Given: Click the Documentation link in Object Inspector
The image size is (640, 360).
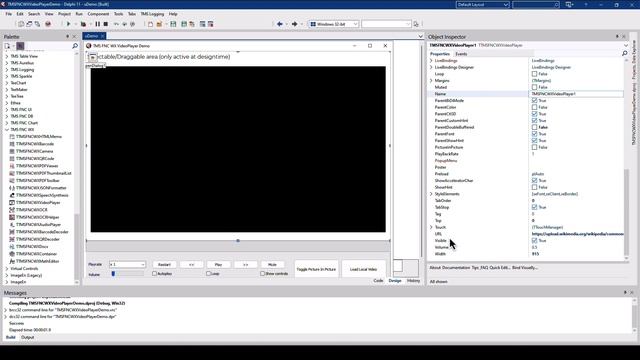Looking at the screenshot, I should (x=456, y=268).
